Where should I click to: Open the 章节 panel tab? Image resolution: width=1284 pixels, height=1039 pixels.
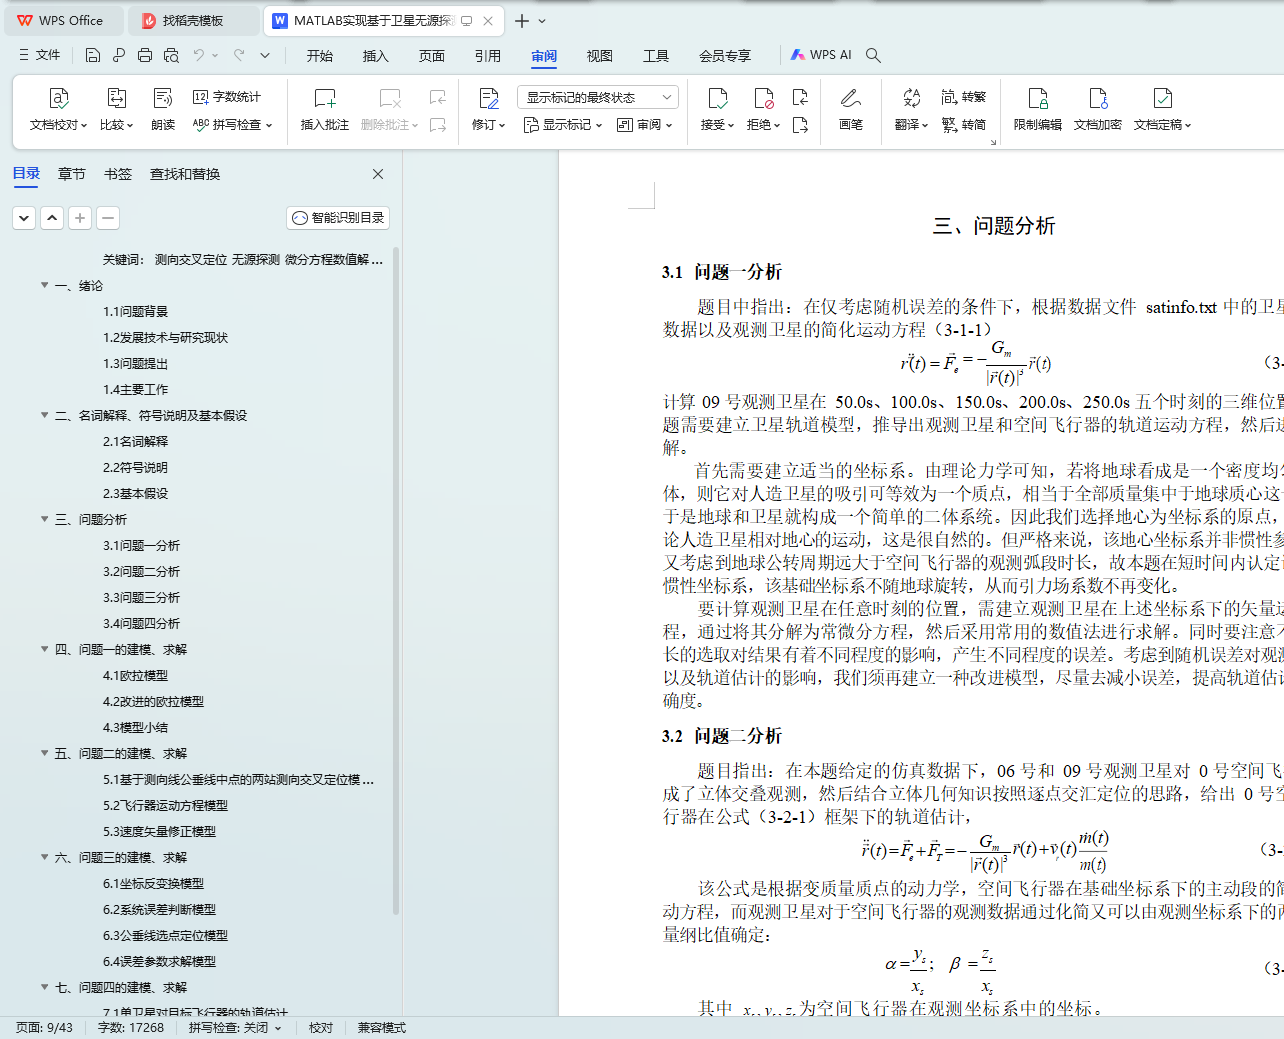72,174
